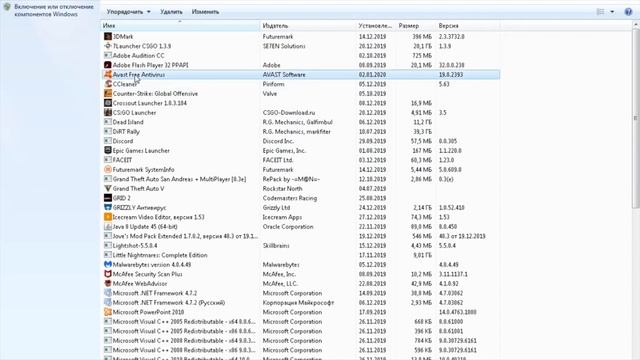Click publisher Piriform cell

273,84
